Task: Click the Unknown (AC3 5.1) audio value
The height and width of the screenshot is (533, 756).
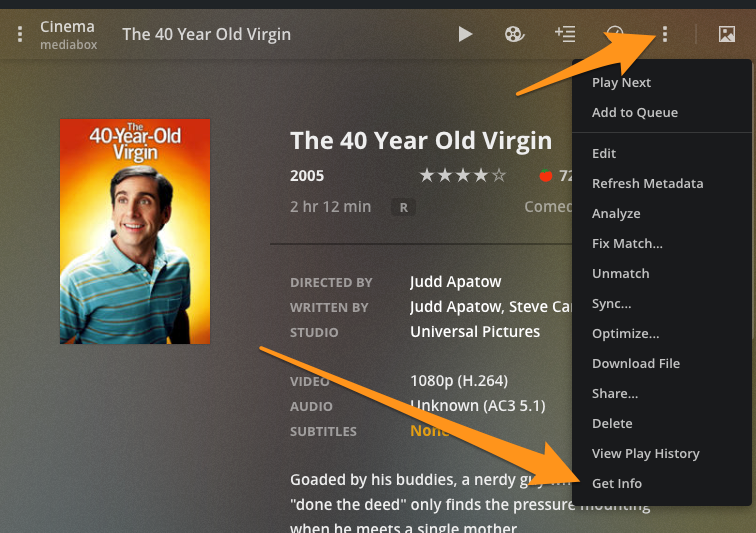Action: point(478,406)
